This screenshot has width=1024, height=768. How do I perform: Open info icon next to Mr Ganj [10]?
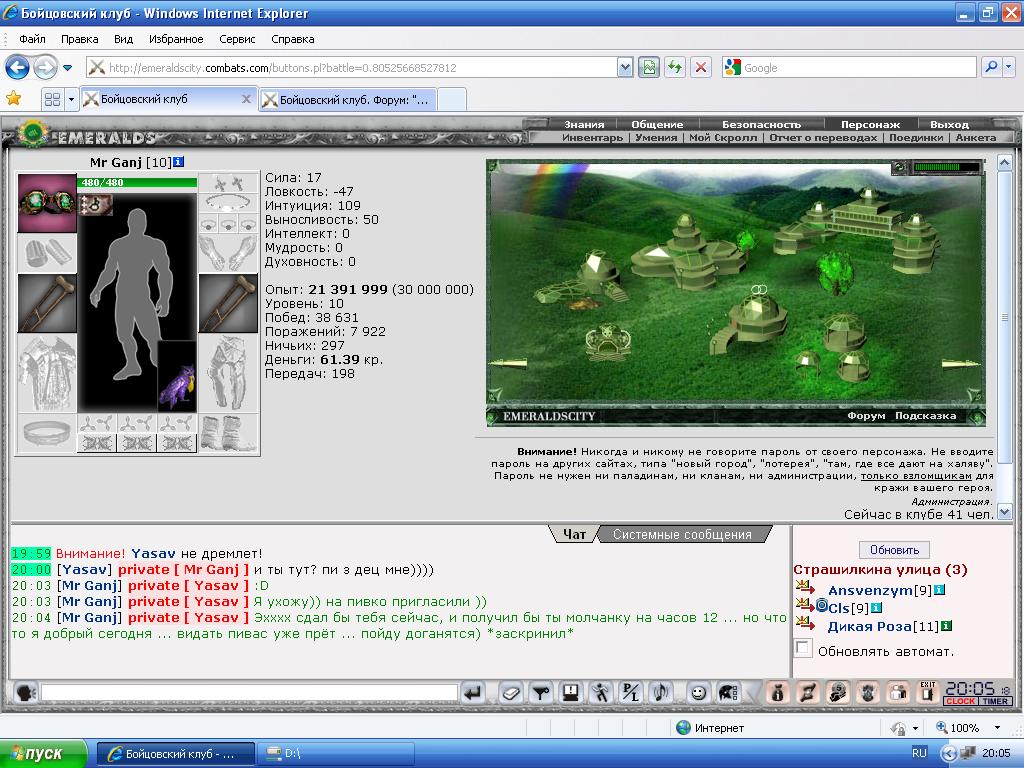click(178, 161)
